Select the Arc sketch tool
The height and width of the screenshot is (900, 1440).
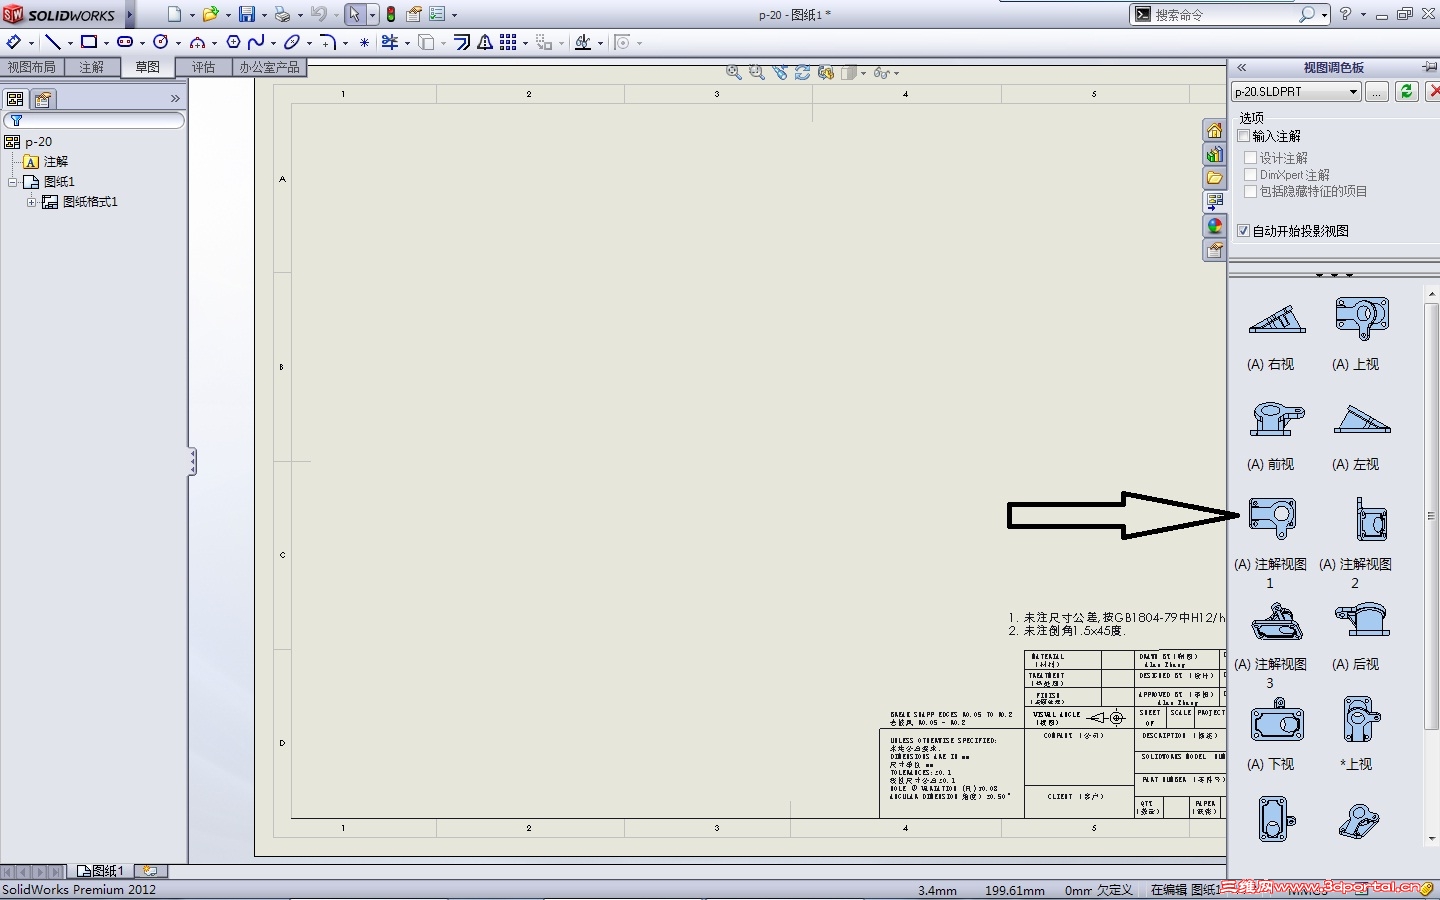[x=197, y=42]
